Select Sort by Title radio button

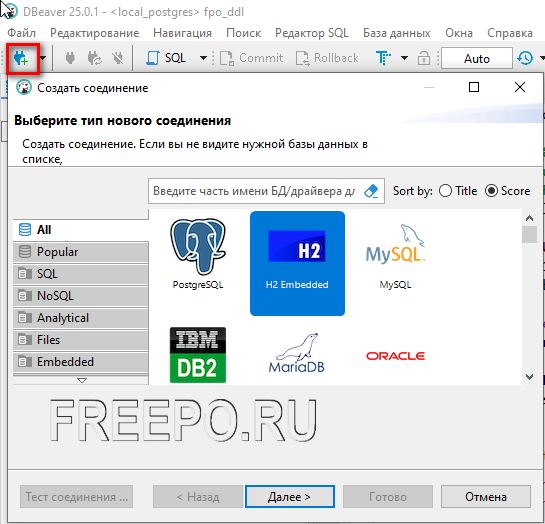[x=445, y=191]
